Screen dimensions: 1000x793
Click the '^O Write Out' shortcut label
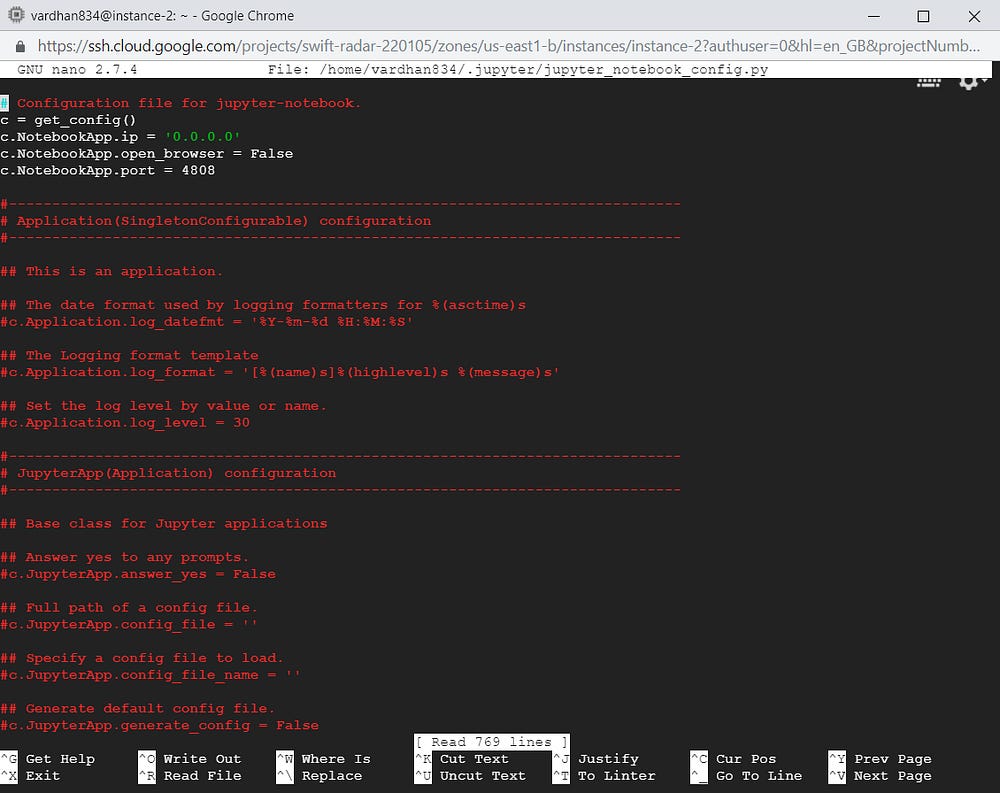[190, 759]
